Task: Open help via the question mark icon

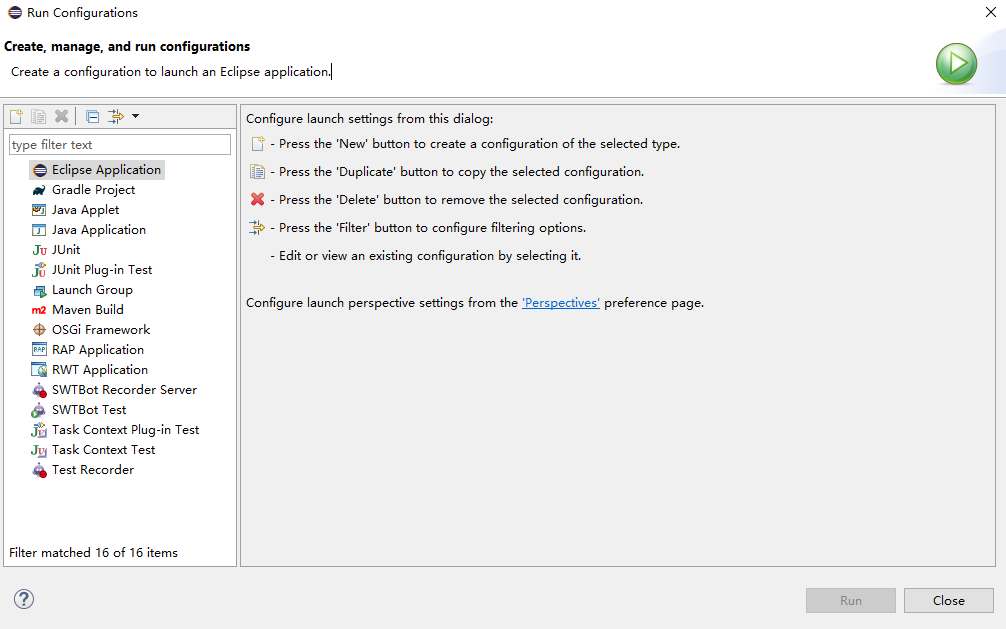Action: (x=24, y=599)
